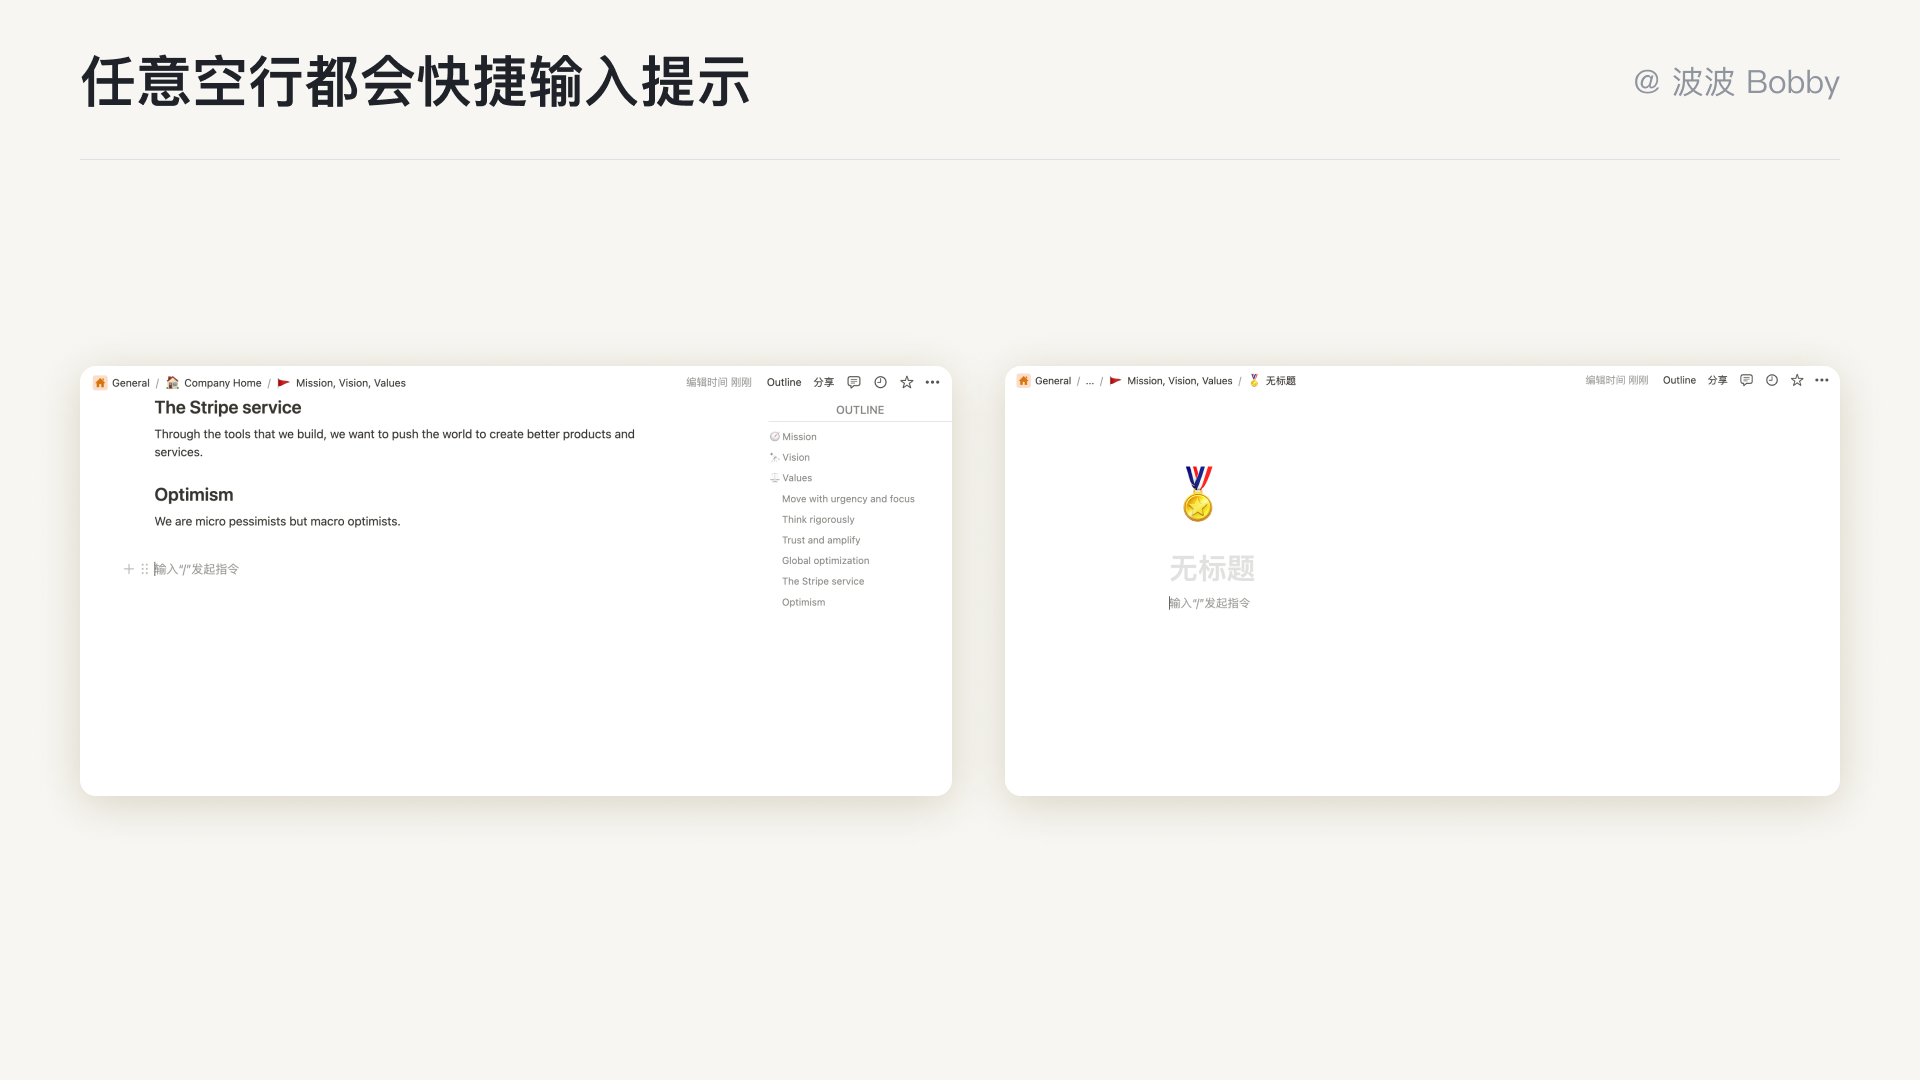This screenshot has width=1920, height=1080.
Task: Click the plus icon to add a block
Action: coord(128,569)
